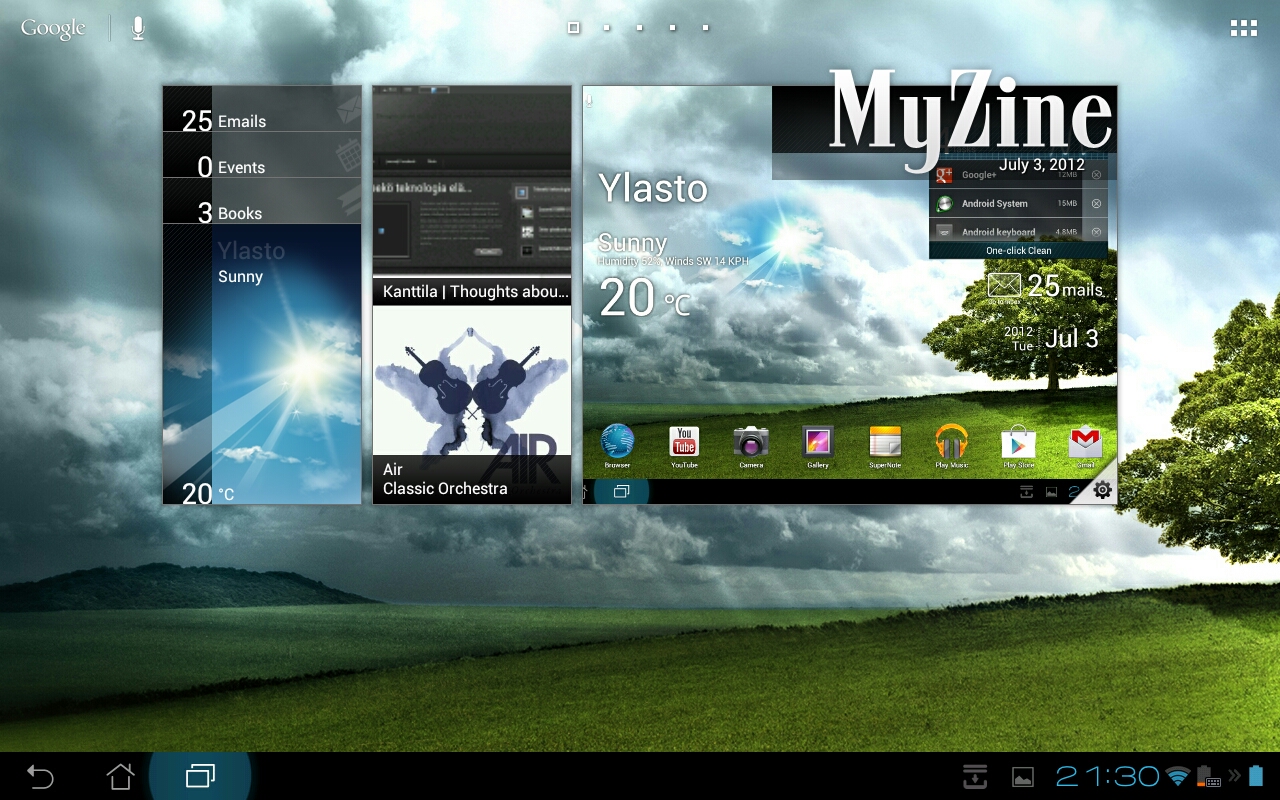
Task: Open the 25 Emails widget row
Action: (x=262, y=109)
